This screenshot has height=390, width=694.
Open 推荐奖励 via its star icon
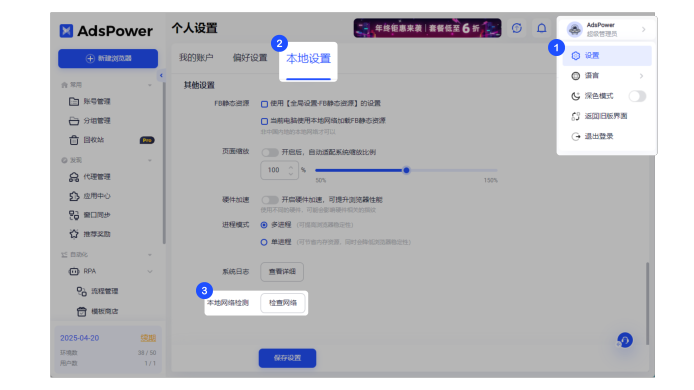[x=74, y=234]
